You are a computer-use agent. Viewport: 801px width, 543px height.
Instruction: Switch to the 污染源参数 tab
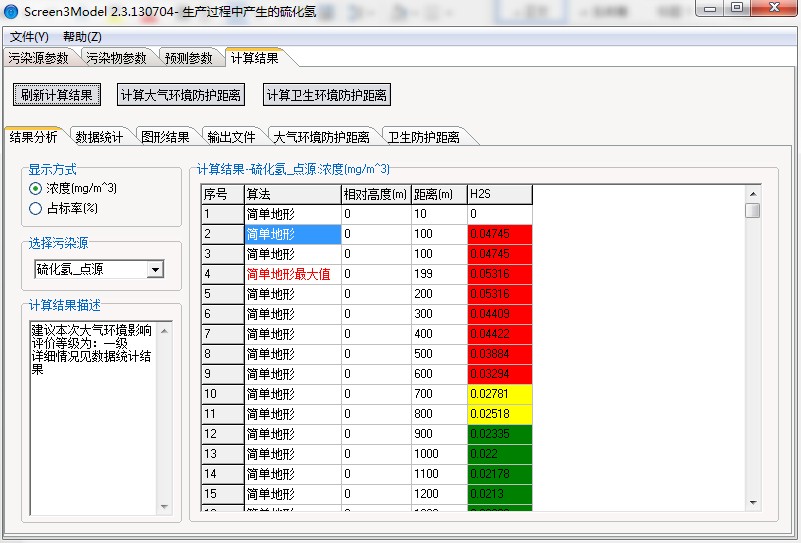[x=39, y=58]
